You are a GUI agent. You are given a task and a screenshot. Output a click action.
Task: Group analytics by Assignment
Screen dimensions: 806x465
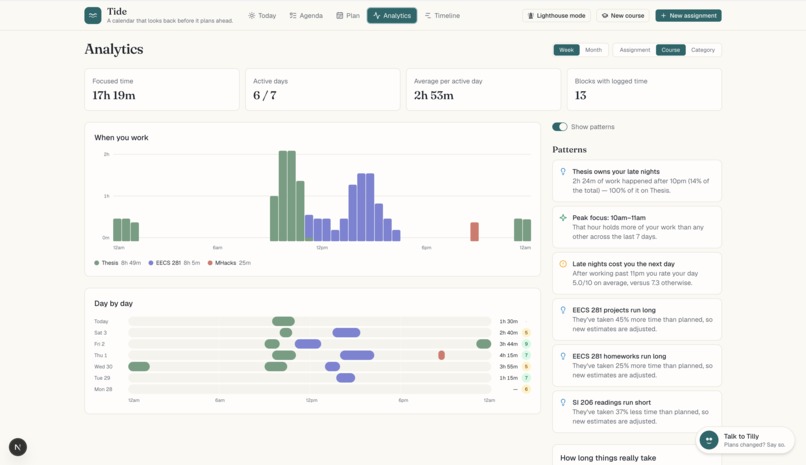[x=634, y=50]
